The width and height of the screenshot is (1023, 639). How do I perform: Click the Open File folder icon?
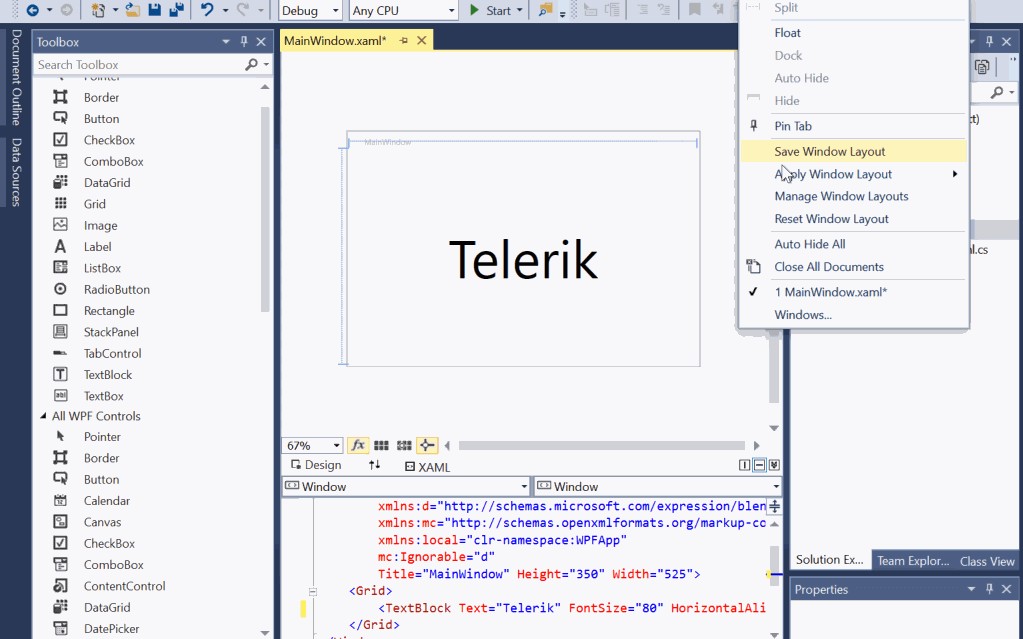tap(132, 10)
